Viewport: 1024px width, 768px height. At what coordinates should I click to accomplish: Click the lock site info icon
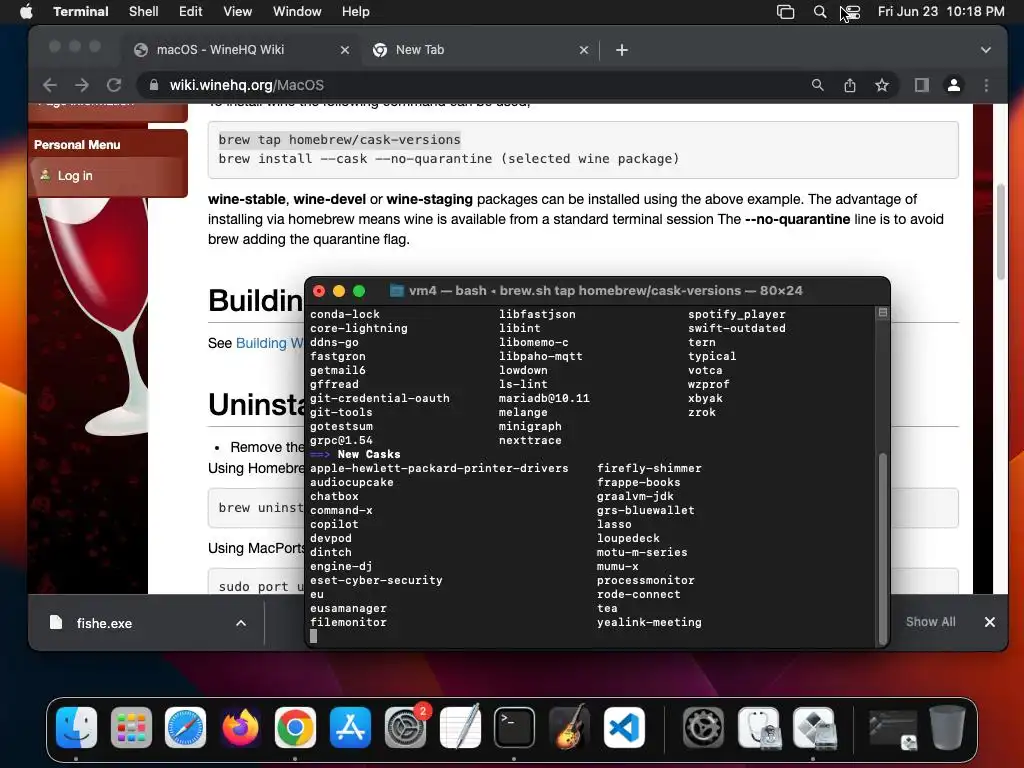(x=153, y=86)
